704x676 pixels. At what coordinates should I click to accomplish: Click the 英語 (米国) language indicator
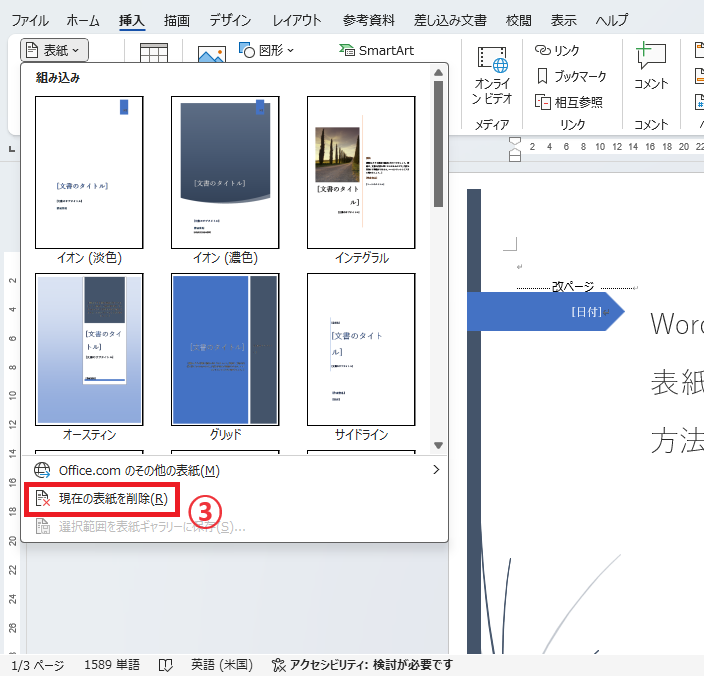pos(222,665)
